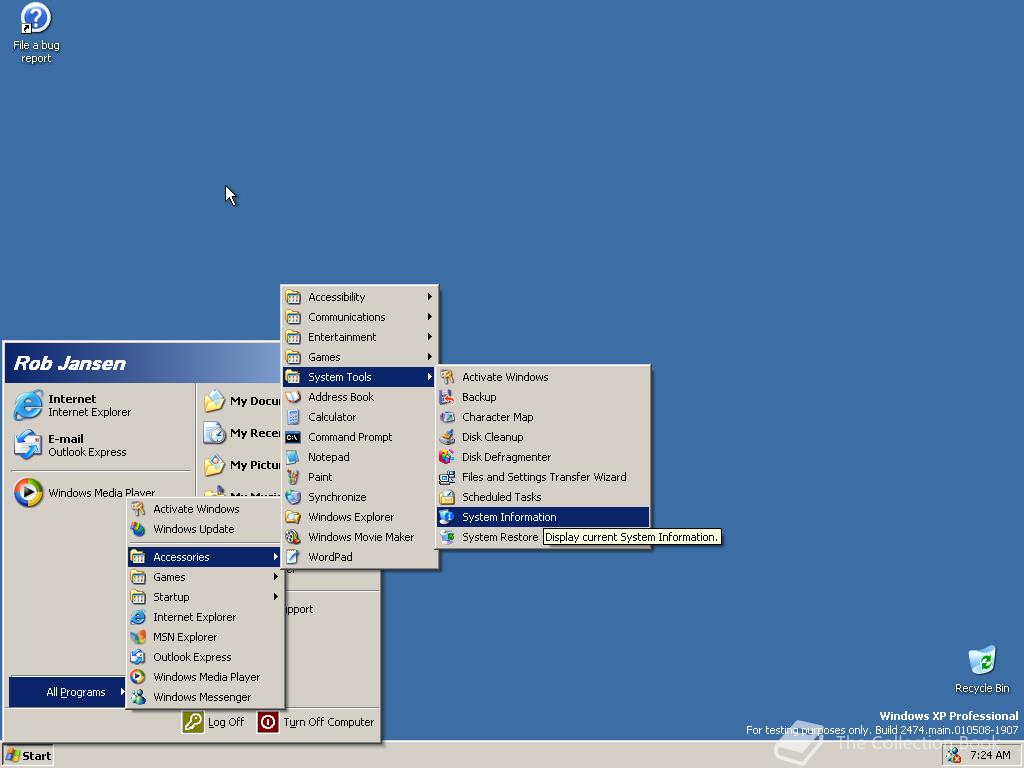The height and width of the screenshot is (768, 1024).
Task: Click the Character Map icon
Action: [x=447, y=417]
